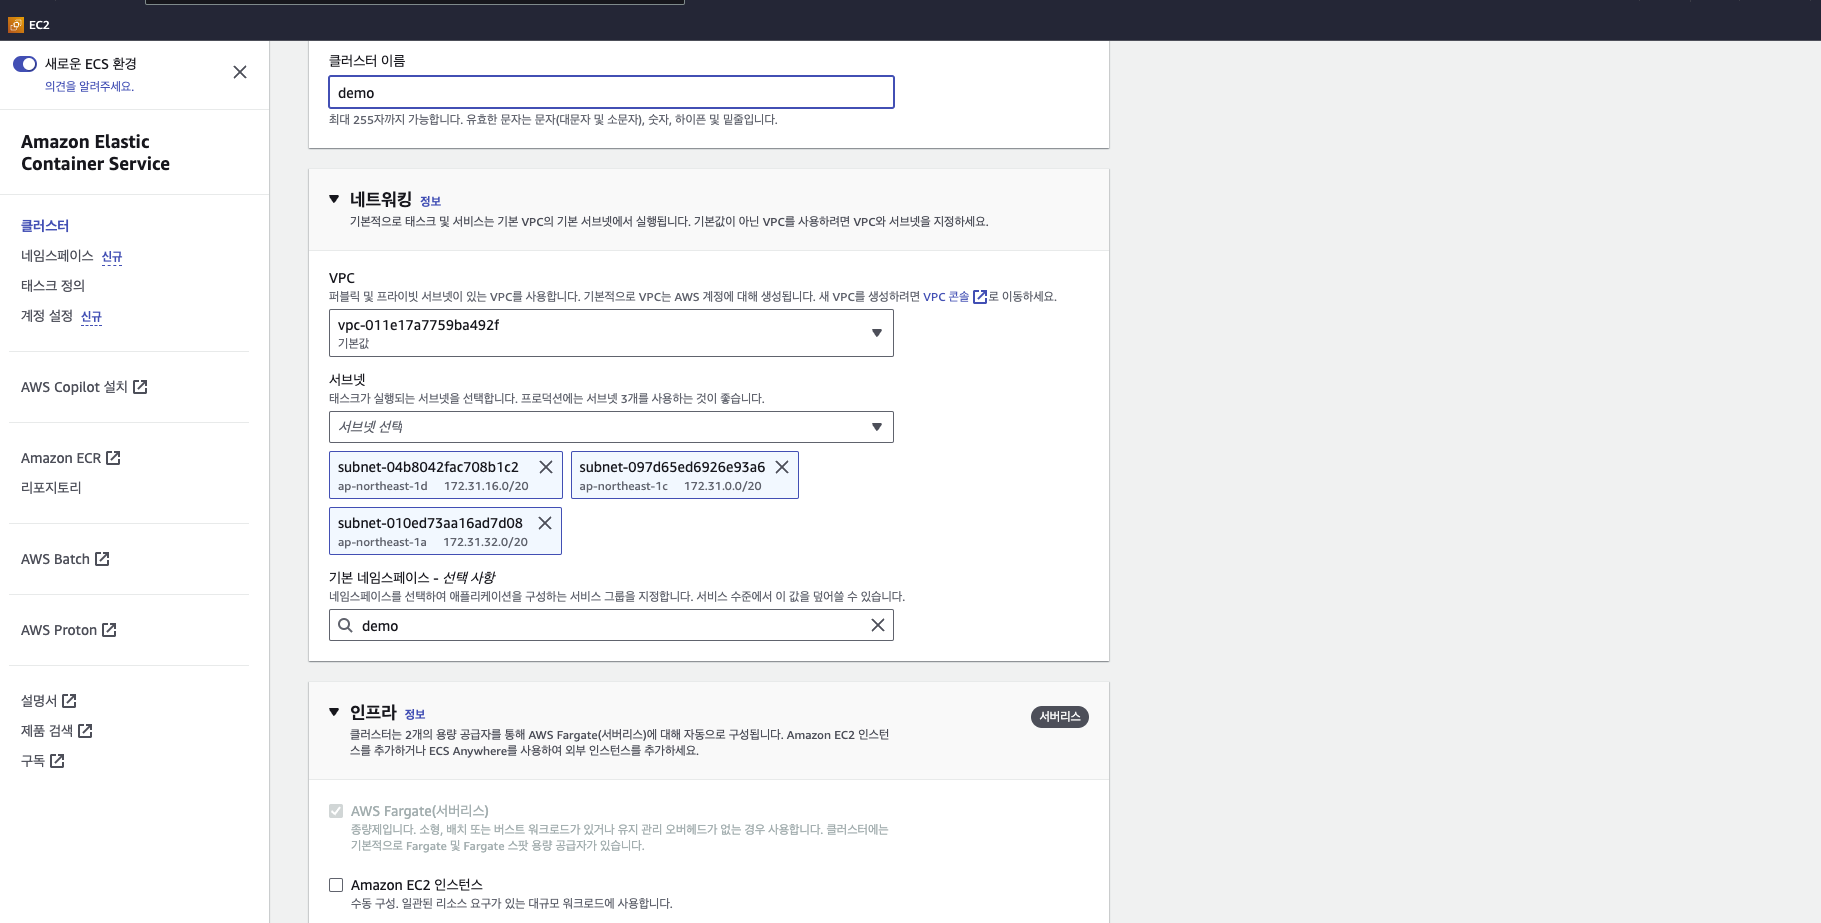Click the EC2 service icon in top bar
This screenshot has height=923, width=1821.
(16, 25)
